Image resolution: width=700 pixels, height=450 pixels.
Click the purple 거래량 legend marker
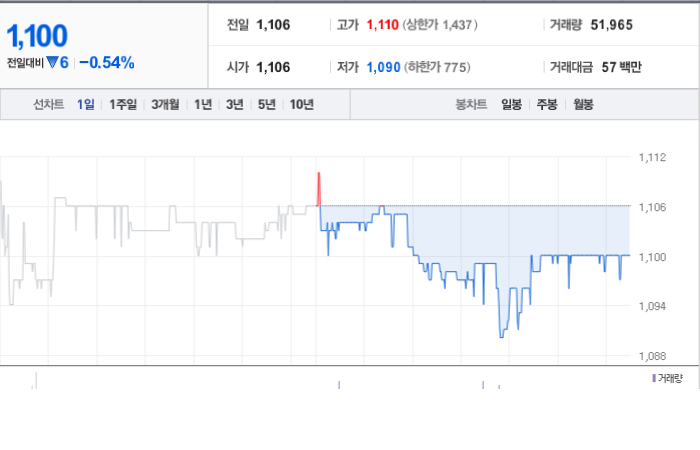click(x=654, y=378)
